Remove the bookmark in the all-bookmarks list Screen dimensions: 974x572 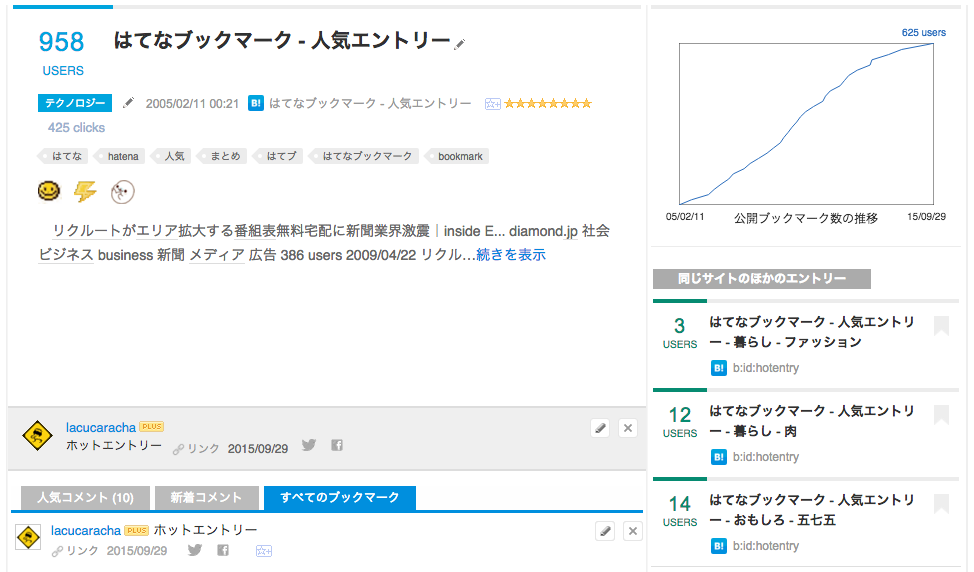click(632, 531)
